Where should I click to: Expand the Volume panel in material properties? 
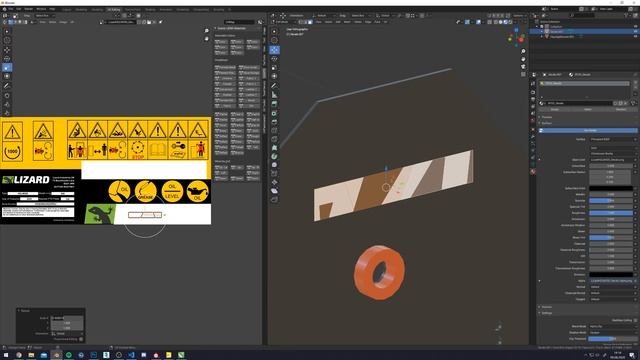[x=547, y=307]
